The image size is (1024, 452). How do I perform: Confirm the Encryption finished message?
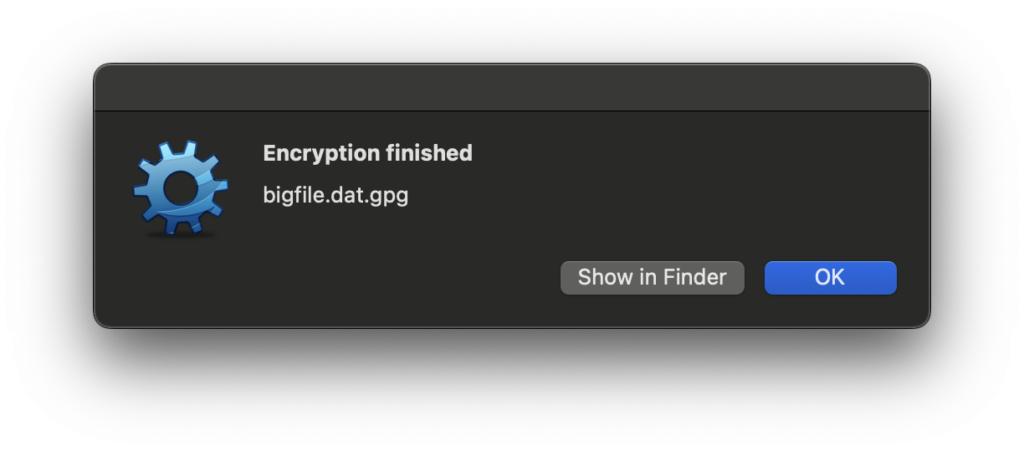[830, 278]
